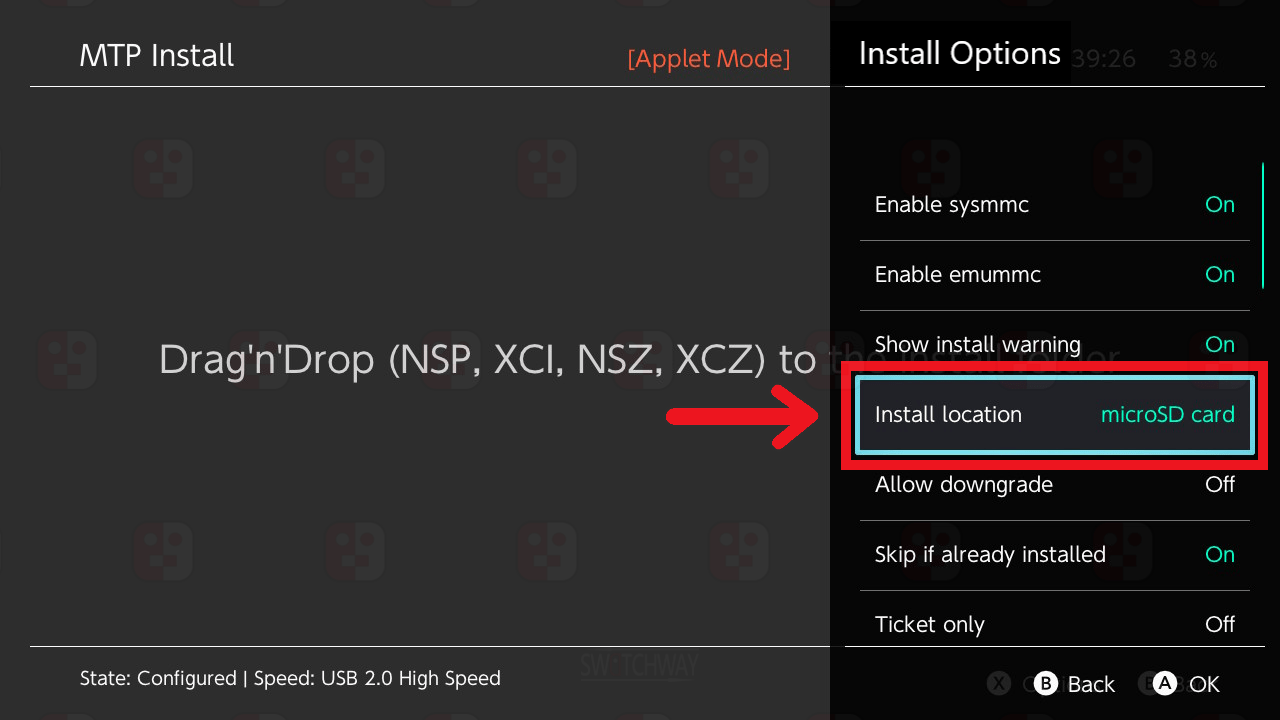1280x720 pixels.
Task: Confirm with the OK label
Action: [1204, 684]
